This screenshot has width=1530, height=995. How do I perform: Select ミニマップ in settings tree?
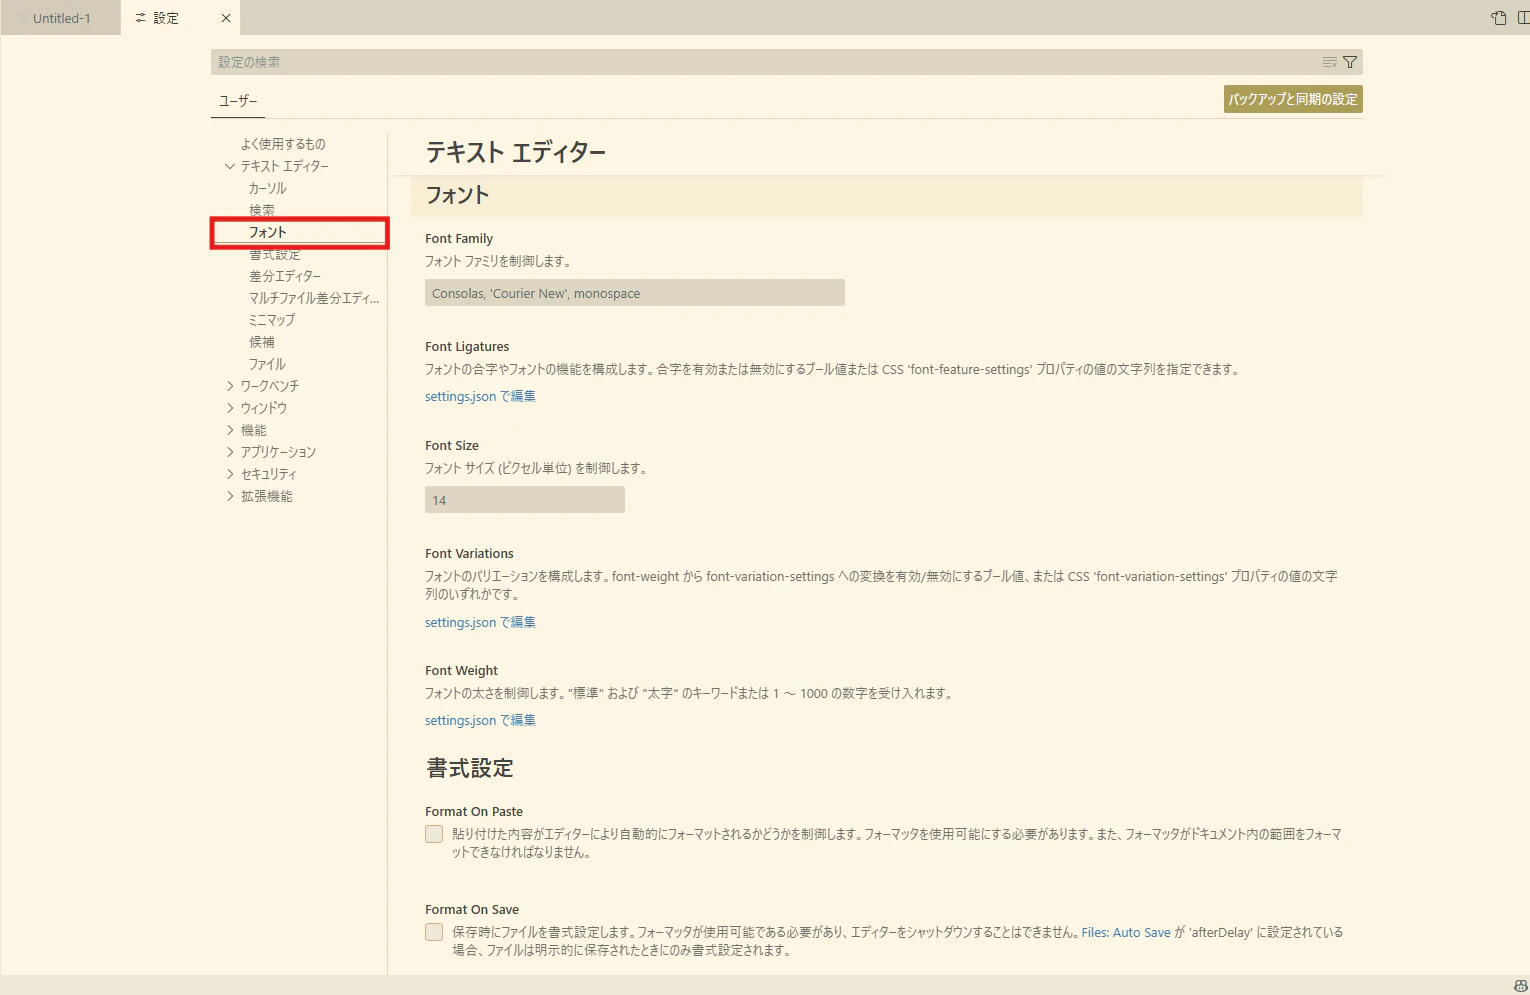(272, 320)
